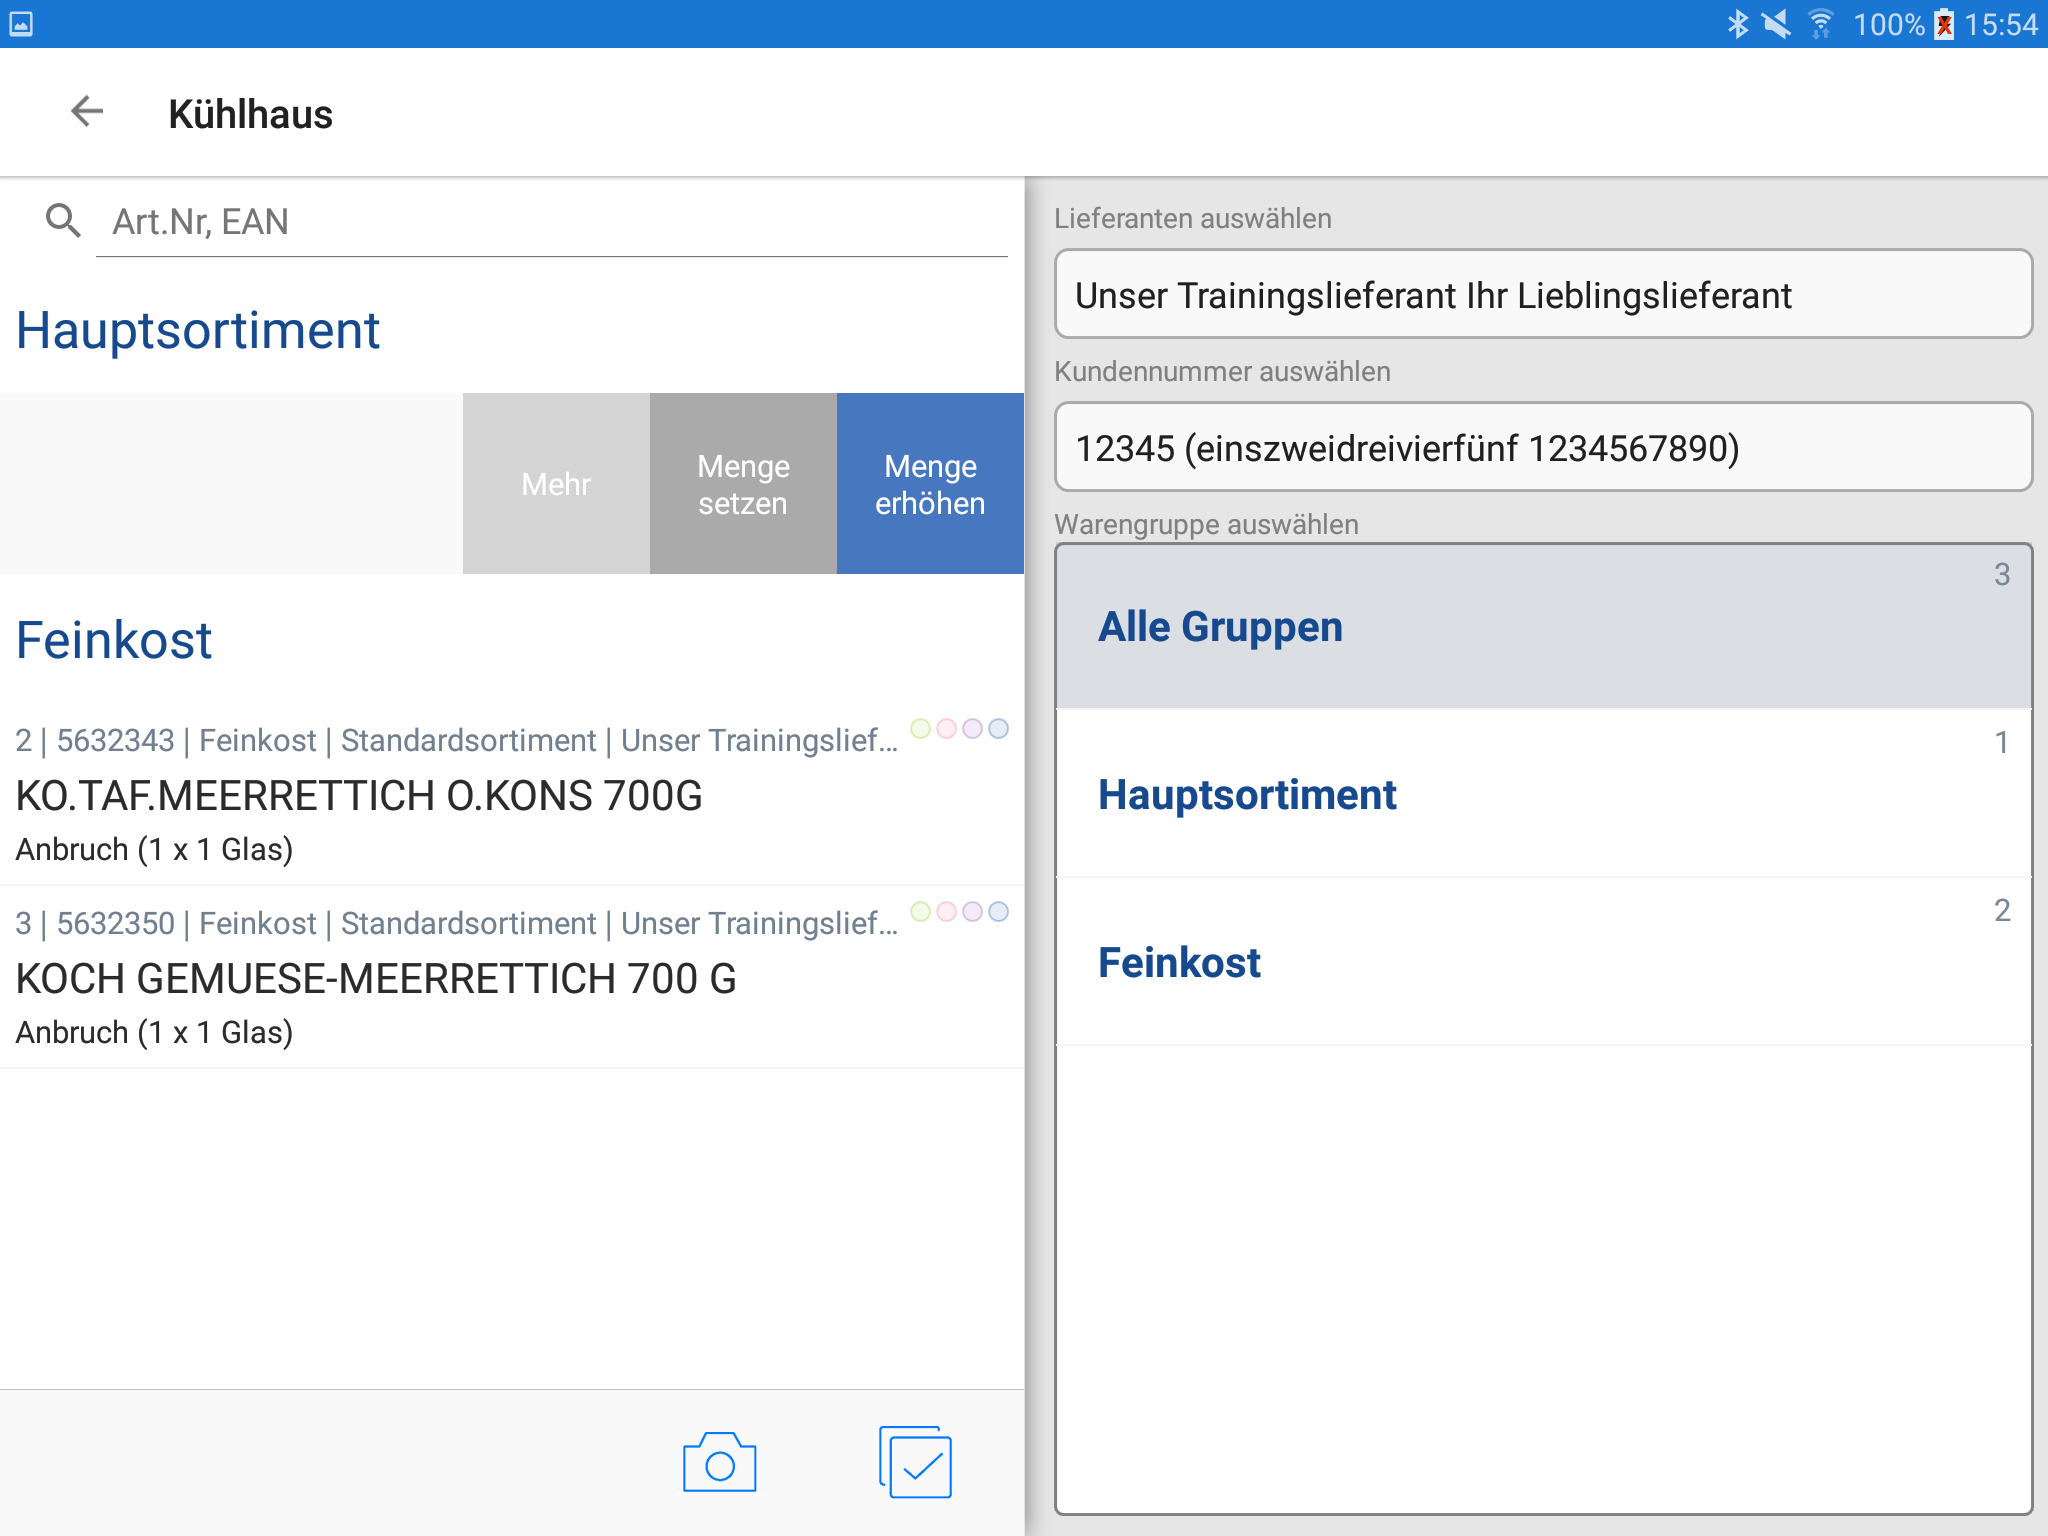This screenshot has width=2048, height=1536.
Task: Tap the Wi-Fi status icon
Action: (x=1821, y=24)
